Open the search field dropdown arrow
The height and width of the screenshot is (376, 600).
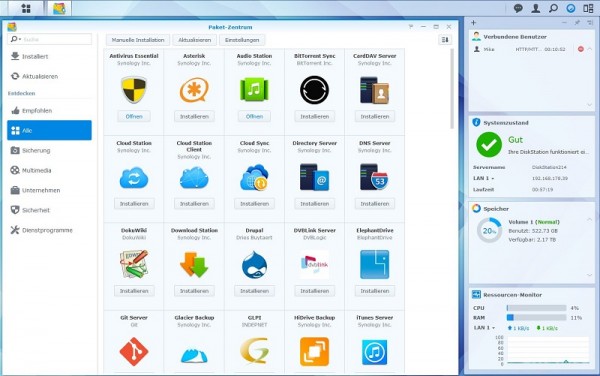pyautogui.click(x=19, y=39)
